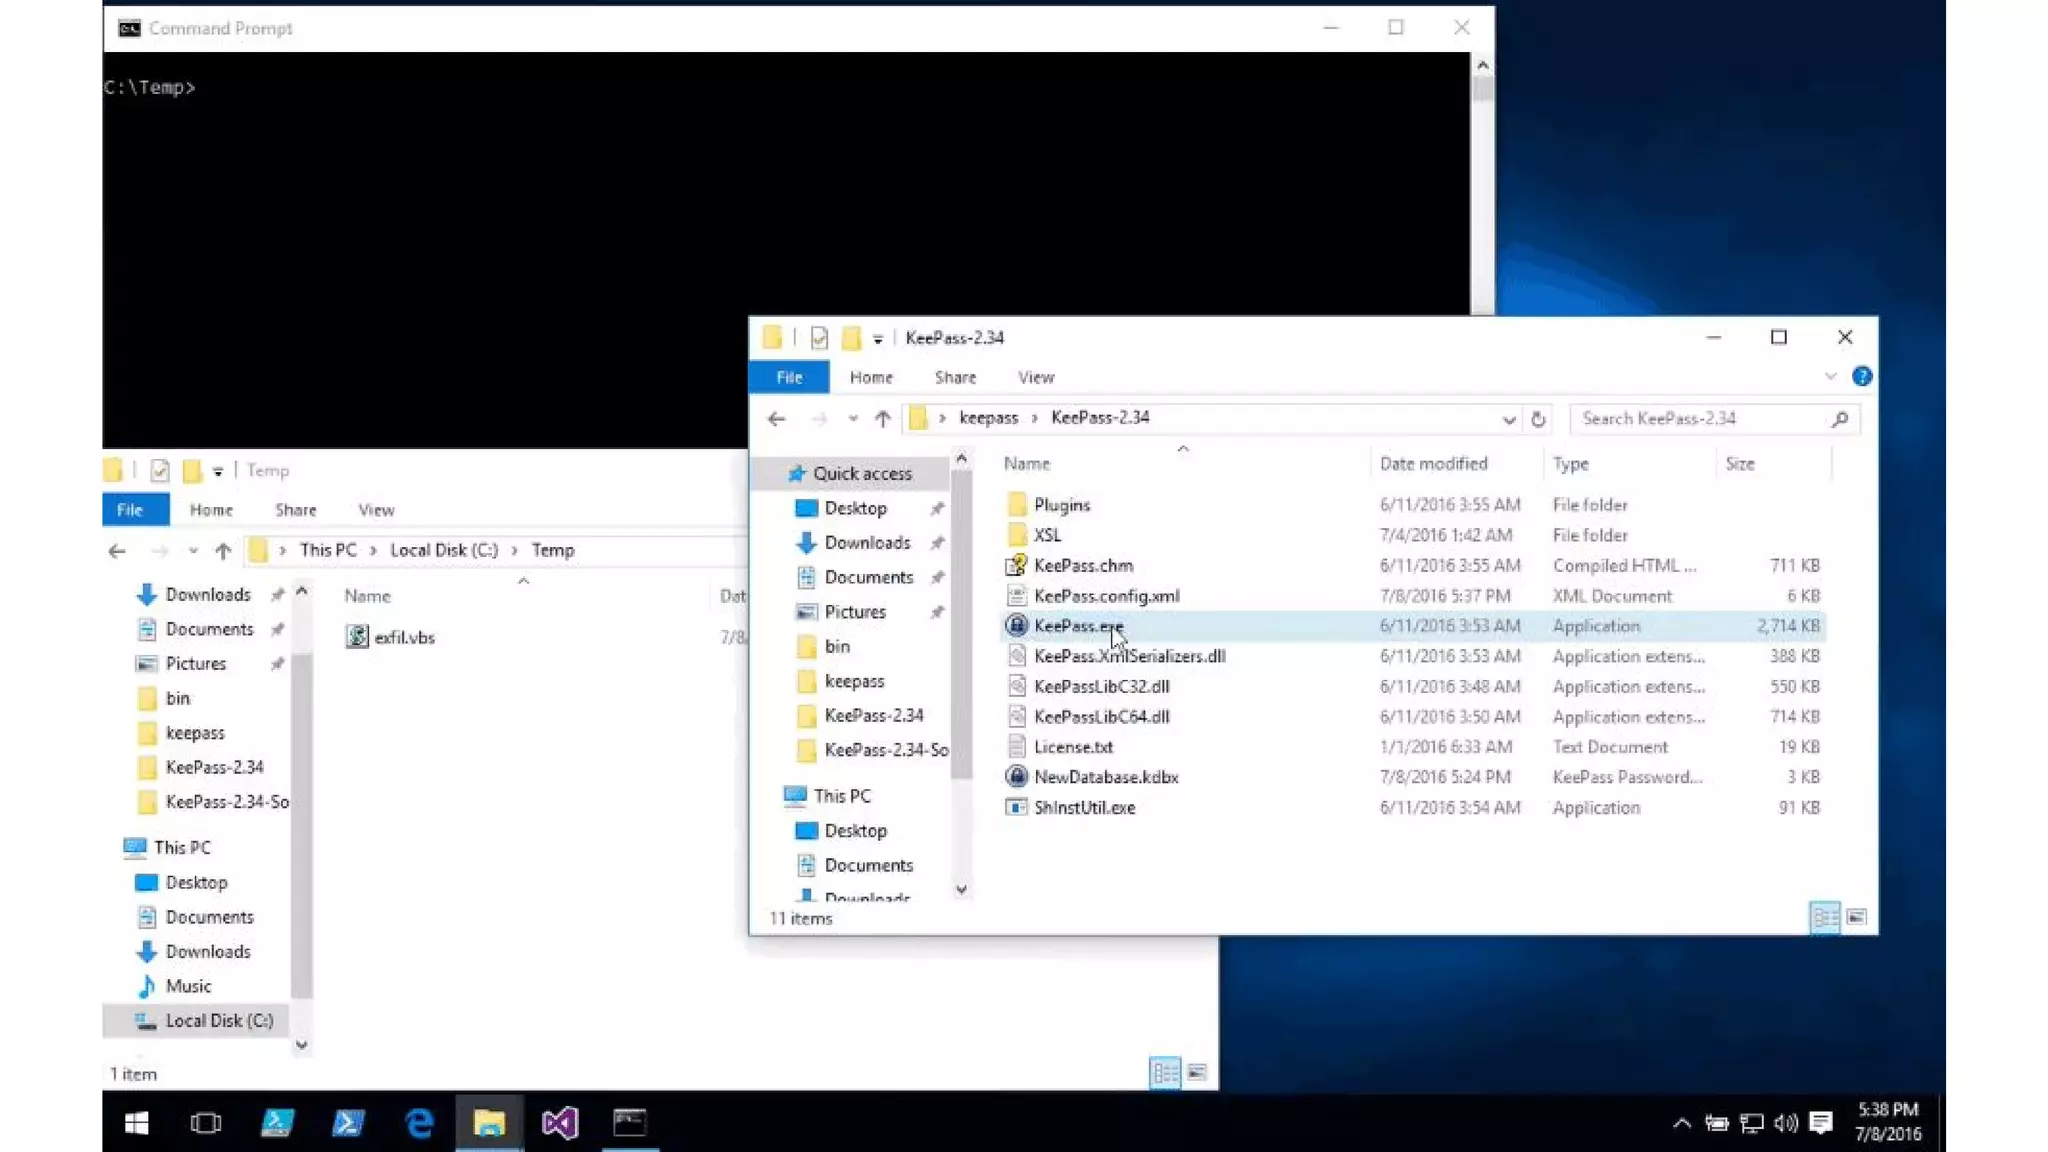Open the View tab in KeePass-2.34 window
This screenshot has width=2048, height=1152.
[1035, 377]
